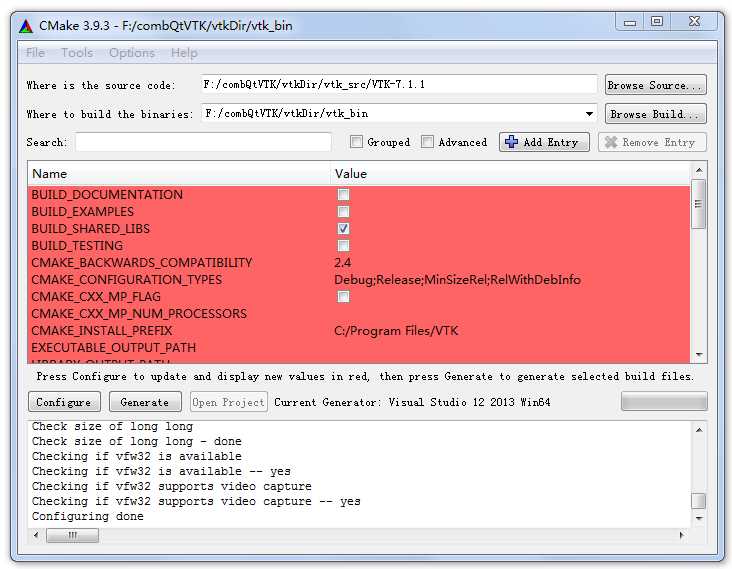Click the source code path field
The height and width of the screenshot is (569, 732).
tap(399, 84)
